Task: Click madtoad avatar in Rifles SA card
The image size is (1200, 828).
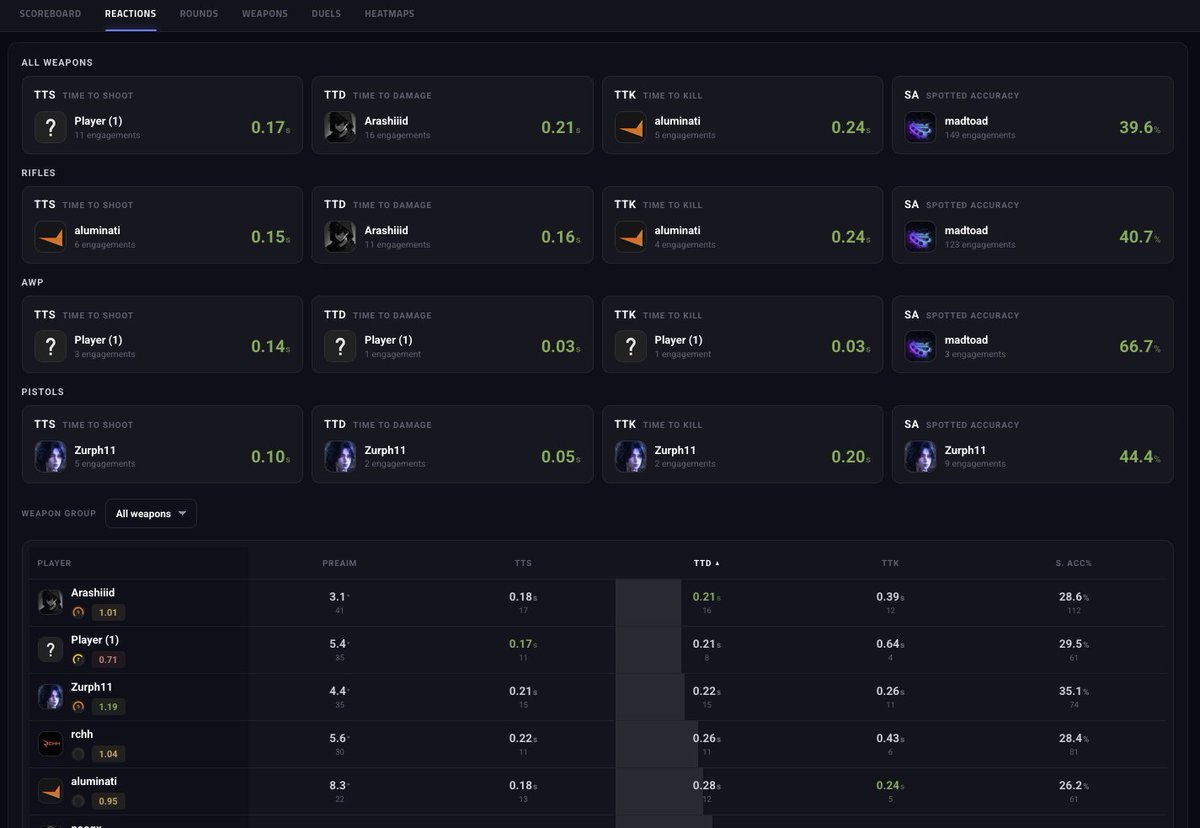Action: (x=920, y=237)
